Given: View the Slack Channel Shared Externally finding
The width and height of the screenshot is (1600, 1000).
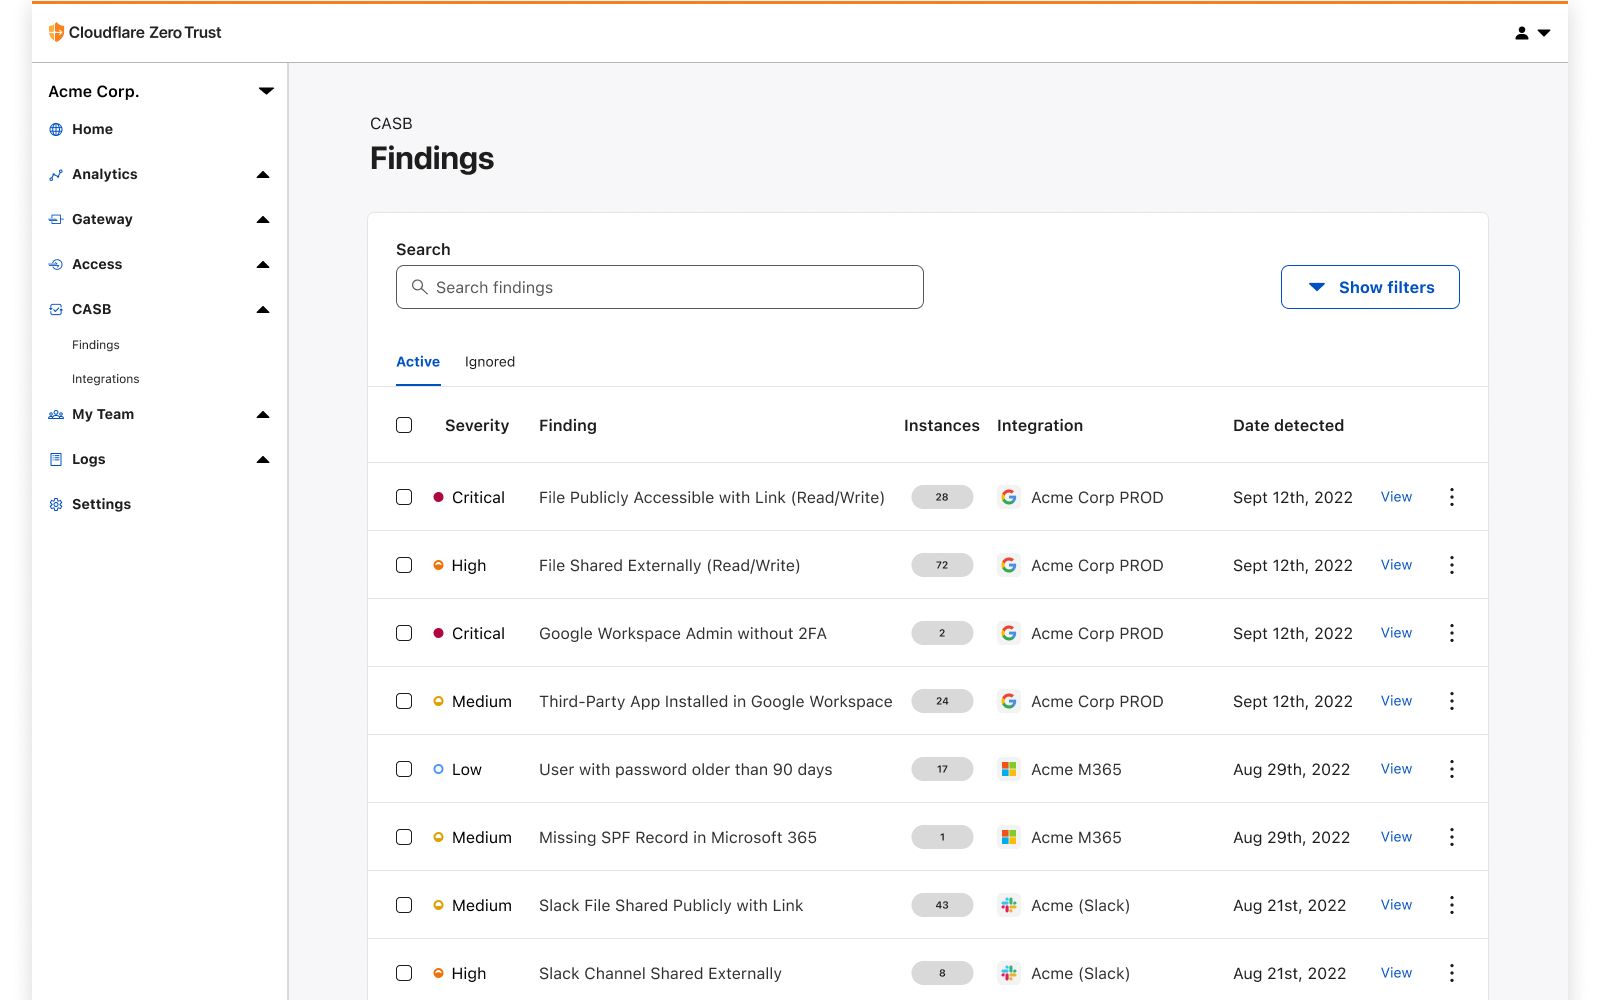Looking at the screenshot, I should (1396, 973).
